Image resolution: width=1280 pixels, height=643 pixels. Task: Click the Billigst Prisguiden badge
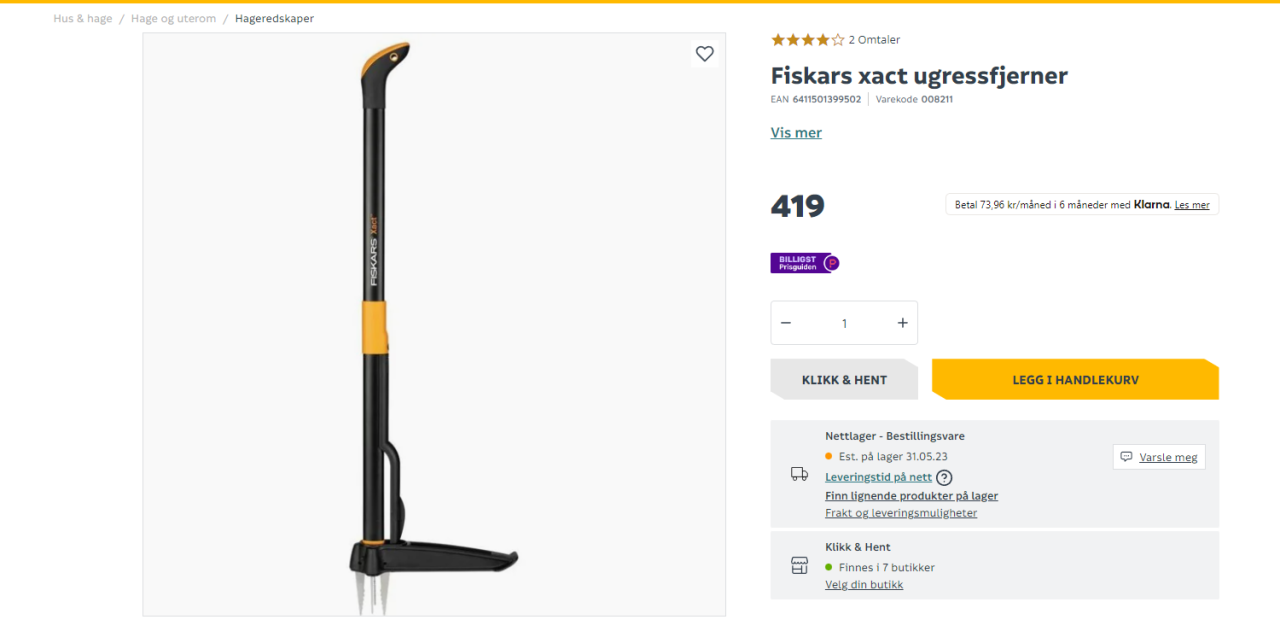point(804,263)
